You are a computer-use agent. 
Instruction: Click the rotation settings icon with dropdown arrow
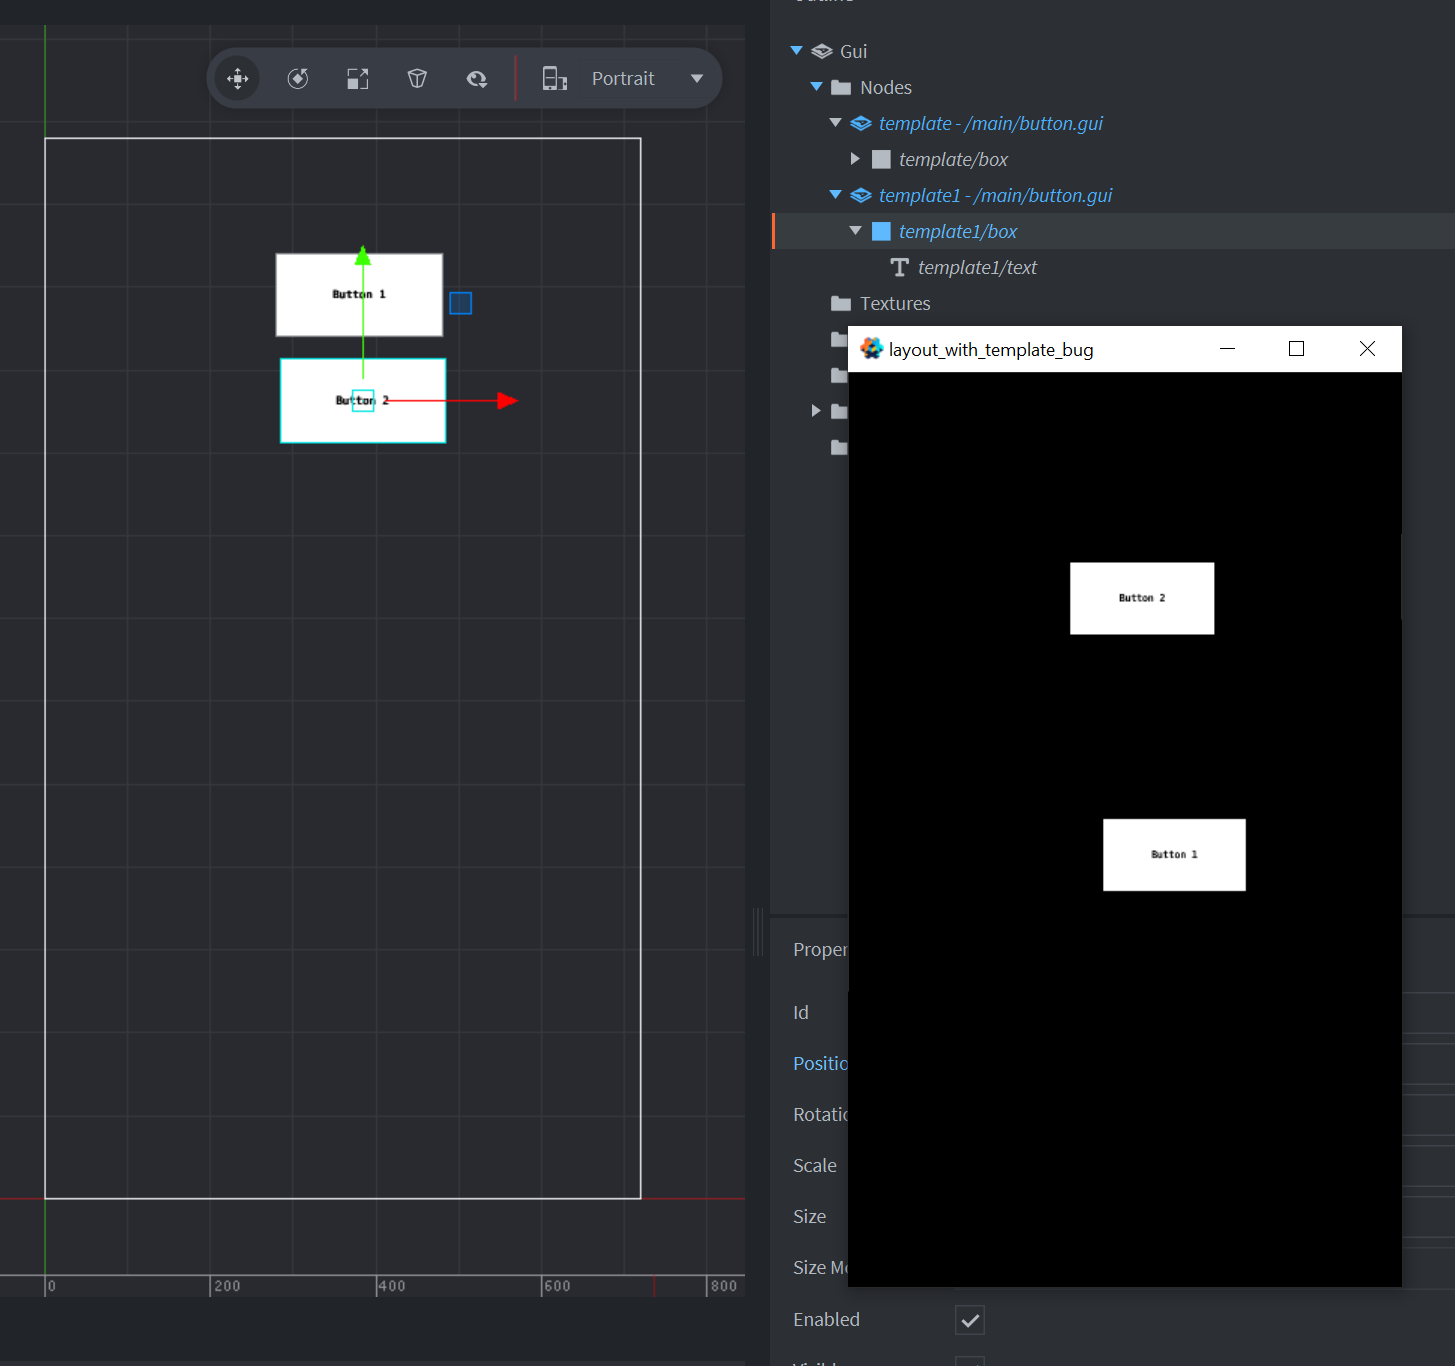pyautogui.click(x=477, y=78)
